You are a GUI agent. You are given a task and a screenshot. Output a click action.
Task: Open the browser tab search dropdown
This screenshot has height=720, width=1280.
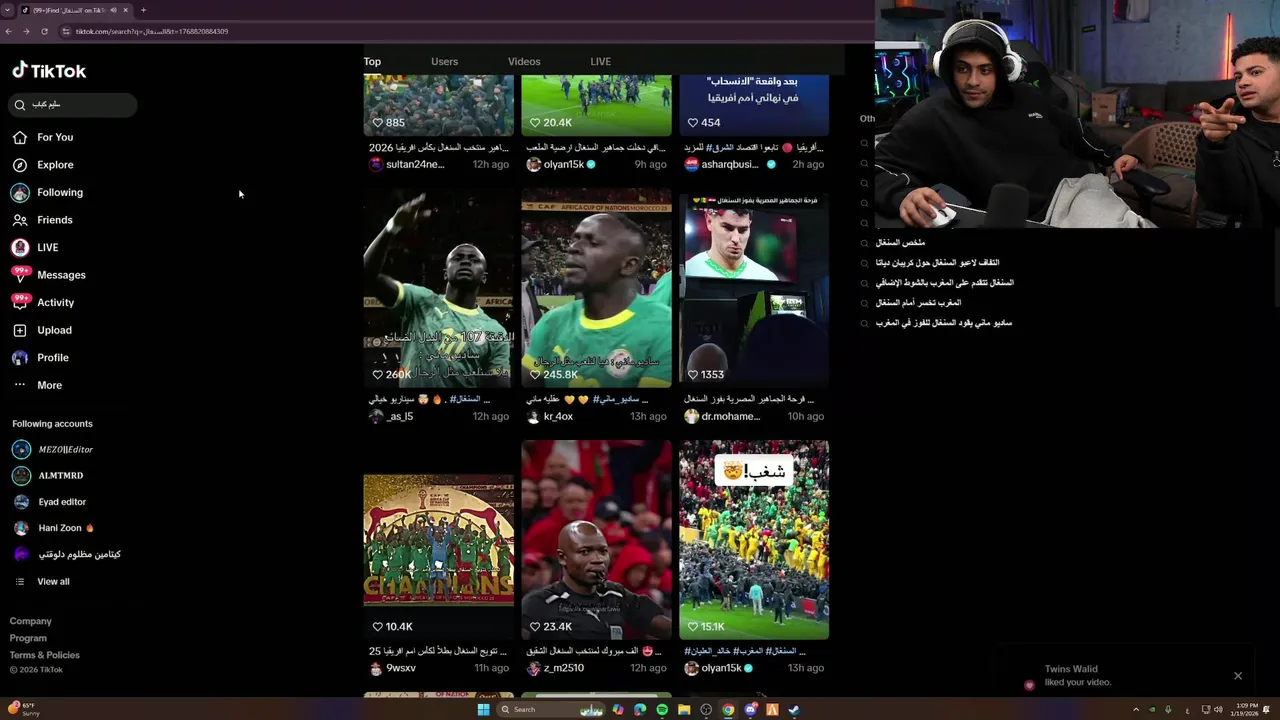[x=8, y=10]
